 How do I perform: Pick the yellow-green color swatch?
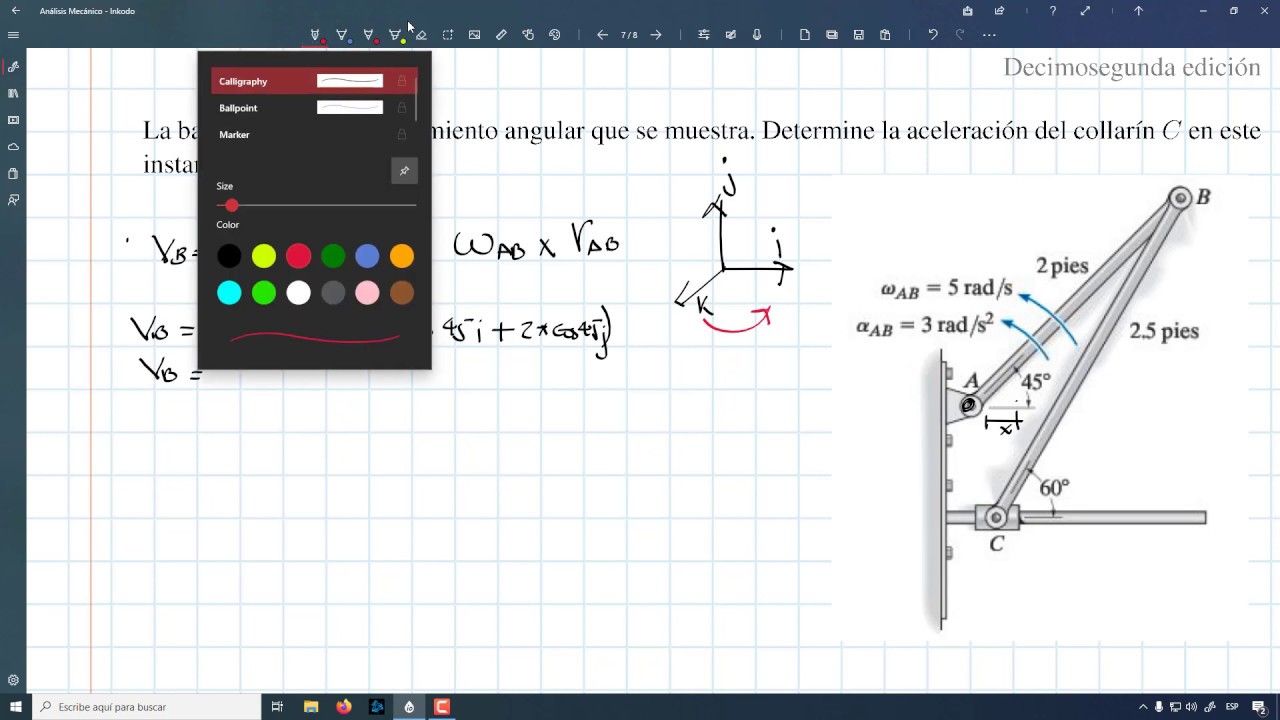[264, 256]
